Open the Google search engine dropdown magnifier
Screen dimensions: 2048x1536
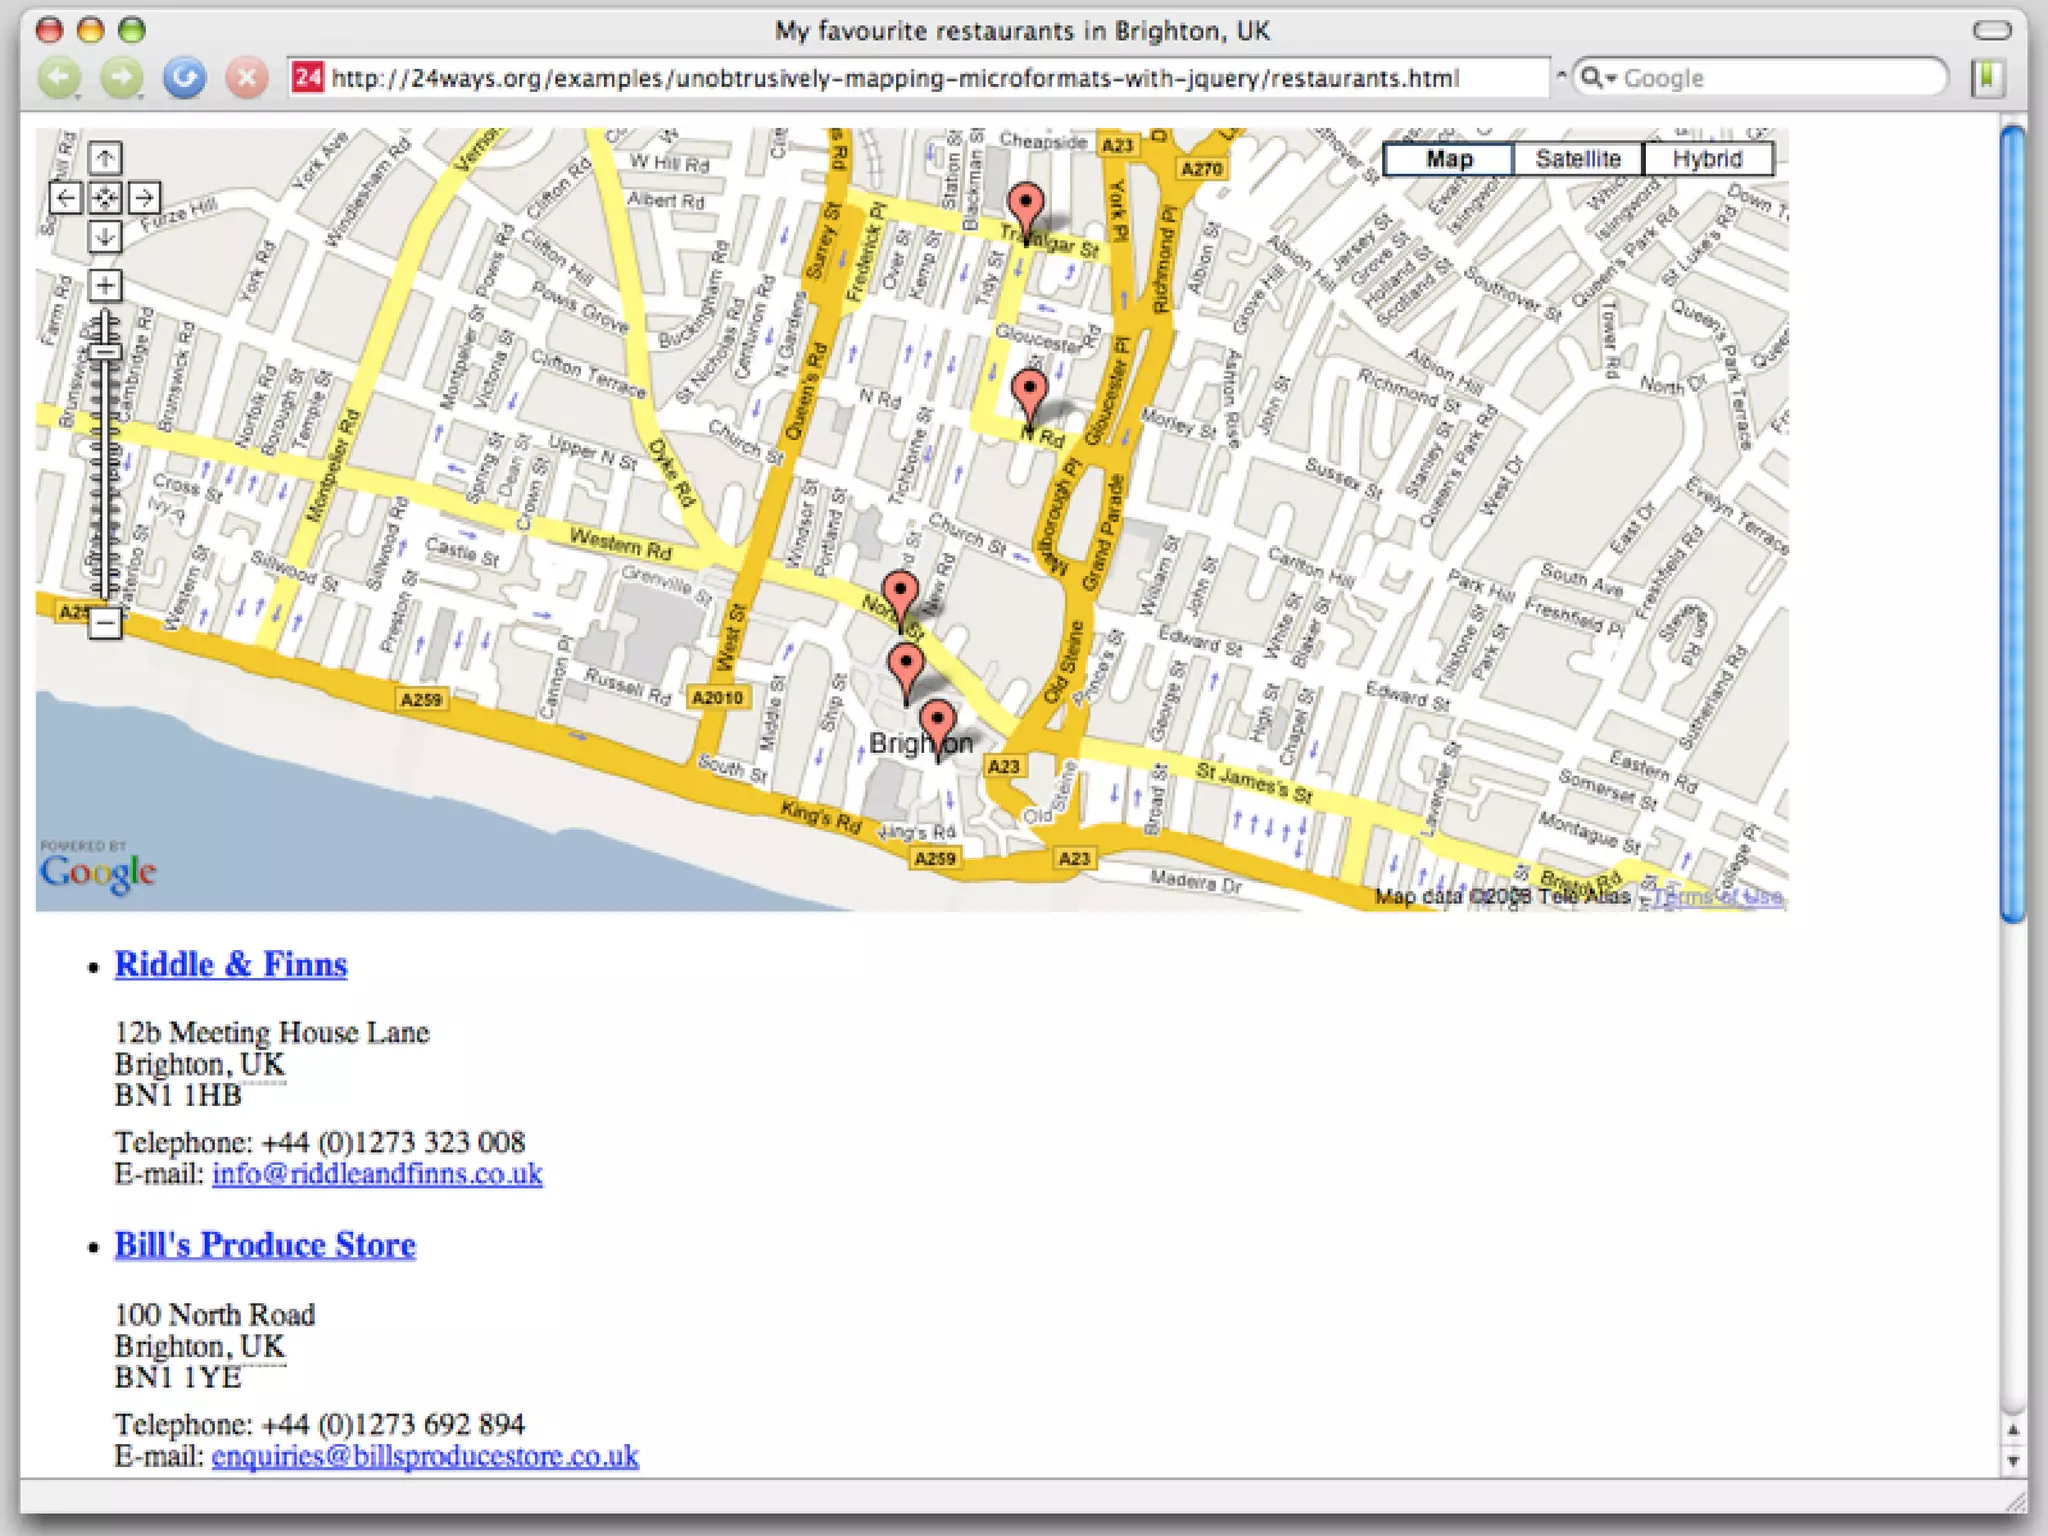(x=1597, y=77)
